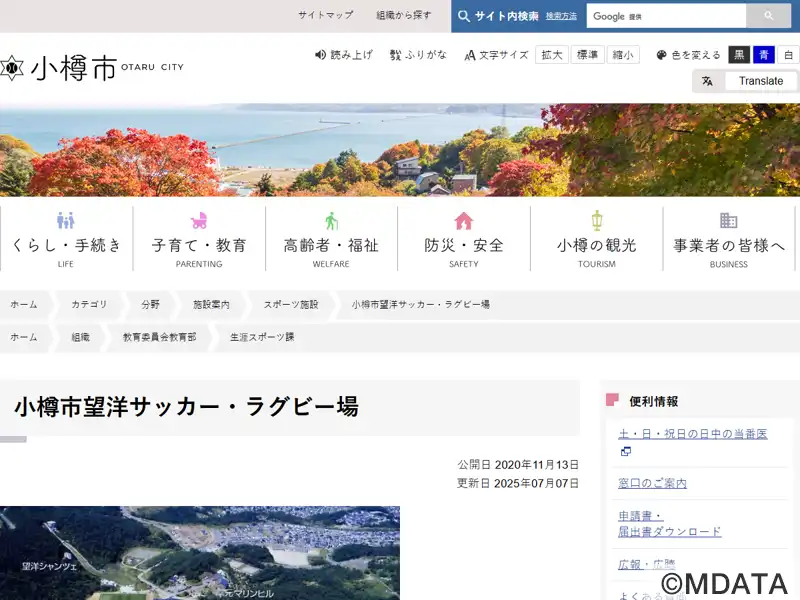Set text size to 標準

(x=588, y=55)
